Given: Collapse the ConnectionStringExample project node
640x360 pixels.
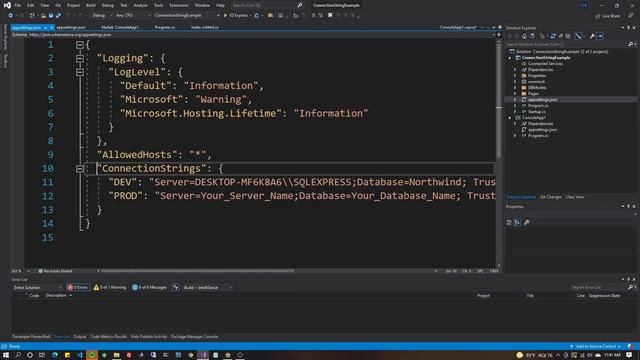Looking at the screenshot, I should [509, 58].
